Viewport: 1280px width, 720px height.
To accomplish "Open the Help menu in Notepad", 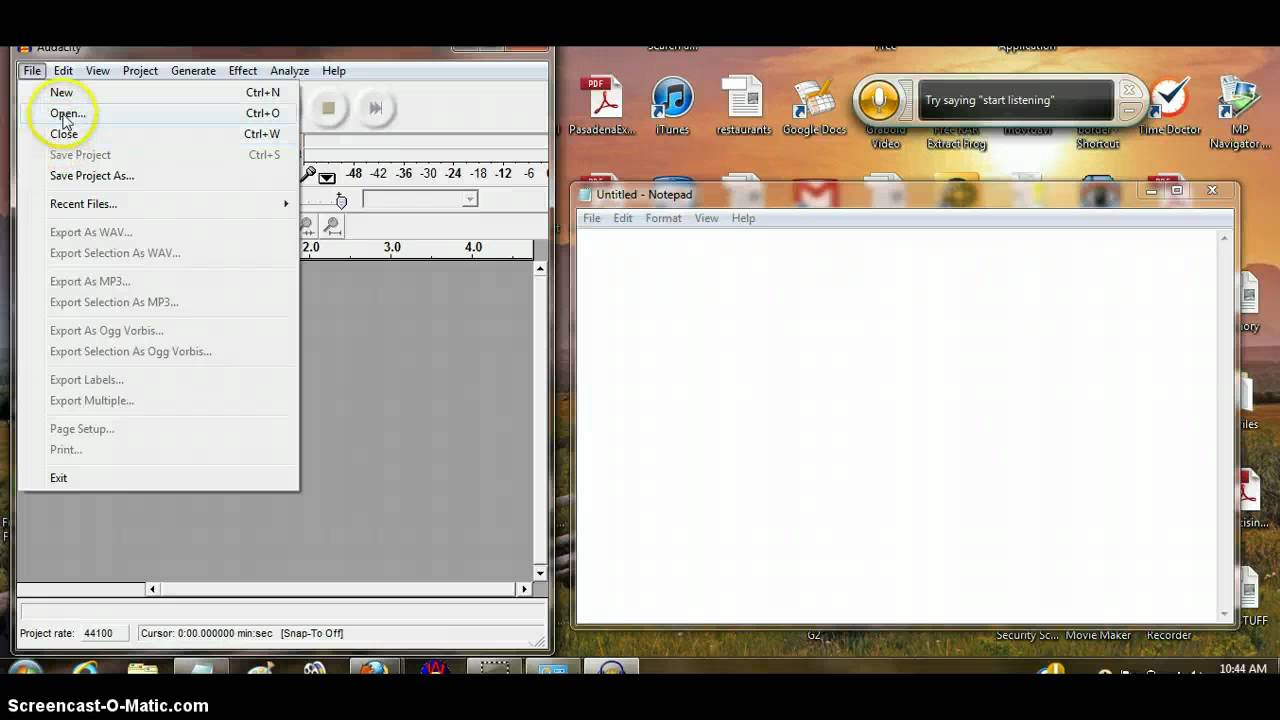I will 743,218.
